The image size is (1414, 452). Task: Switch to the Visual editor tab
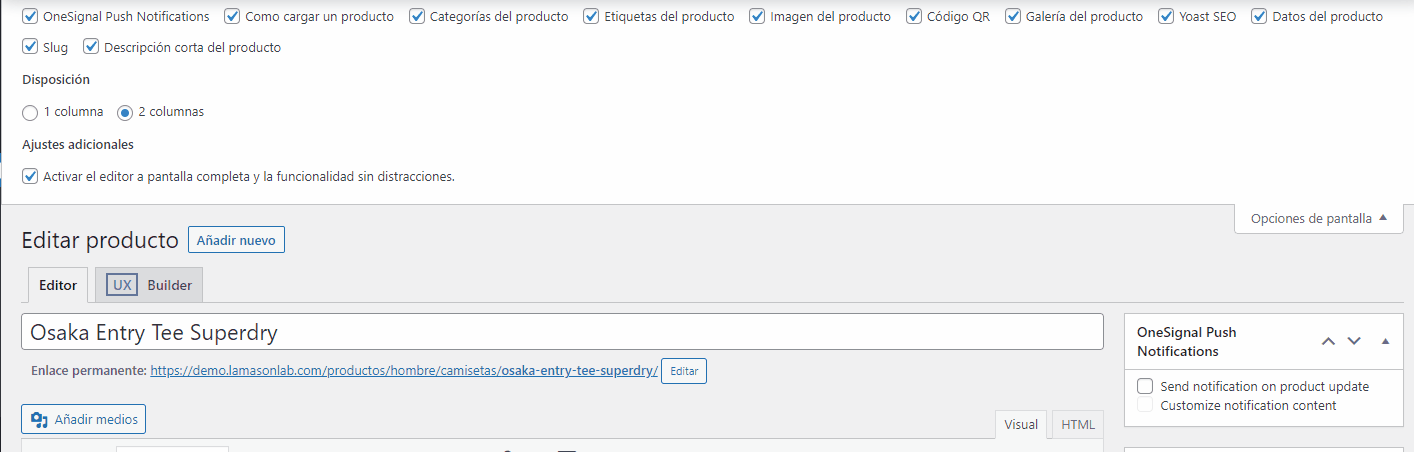(1021, 424)
